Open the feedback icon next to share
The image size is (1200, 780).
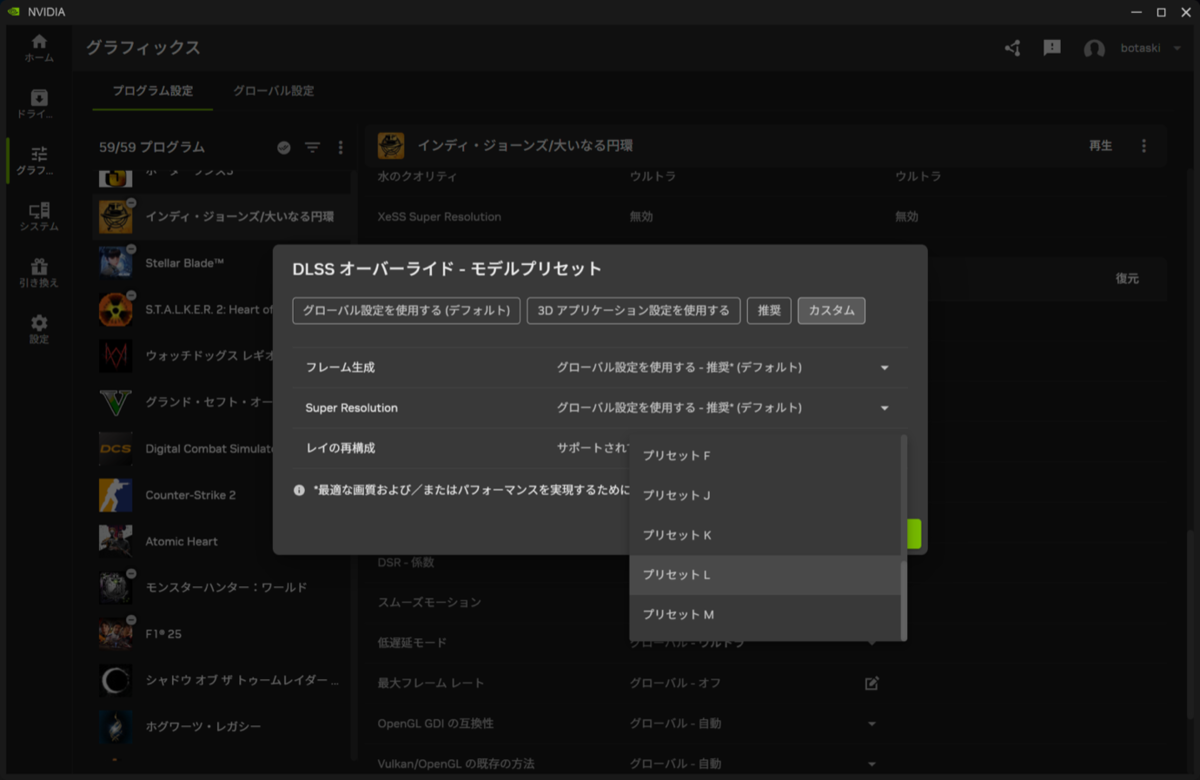1050,47
